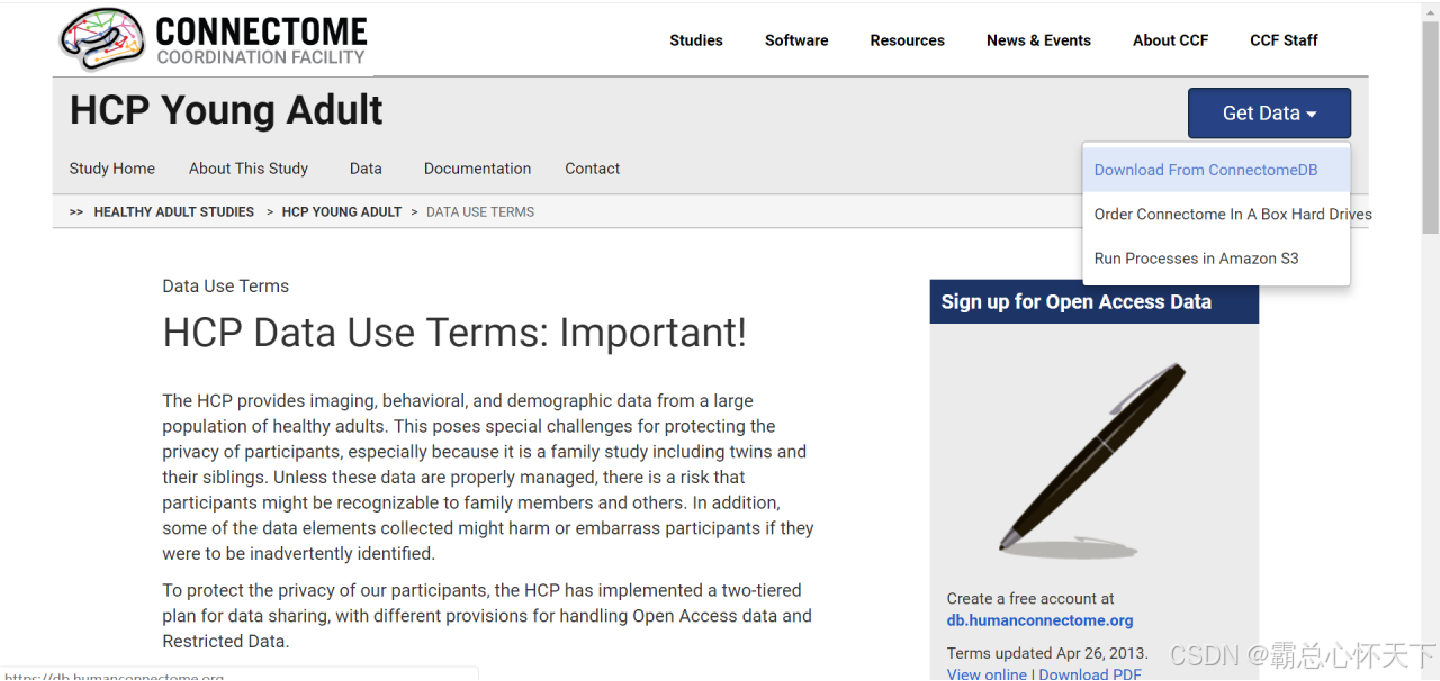The width and height of the screenshot is (1440, 681).
Task: Open the News & Events menu
Action: pos(1039,40)
